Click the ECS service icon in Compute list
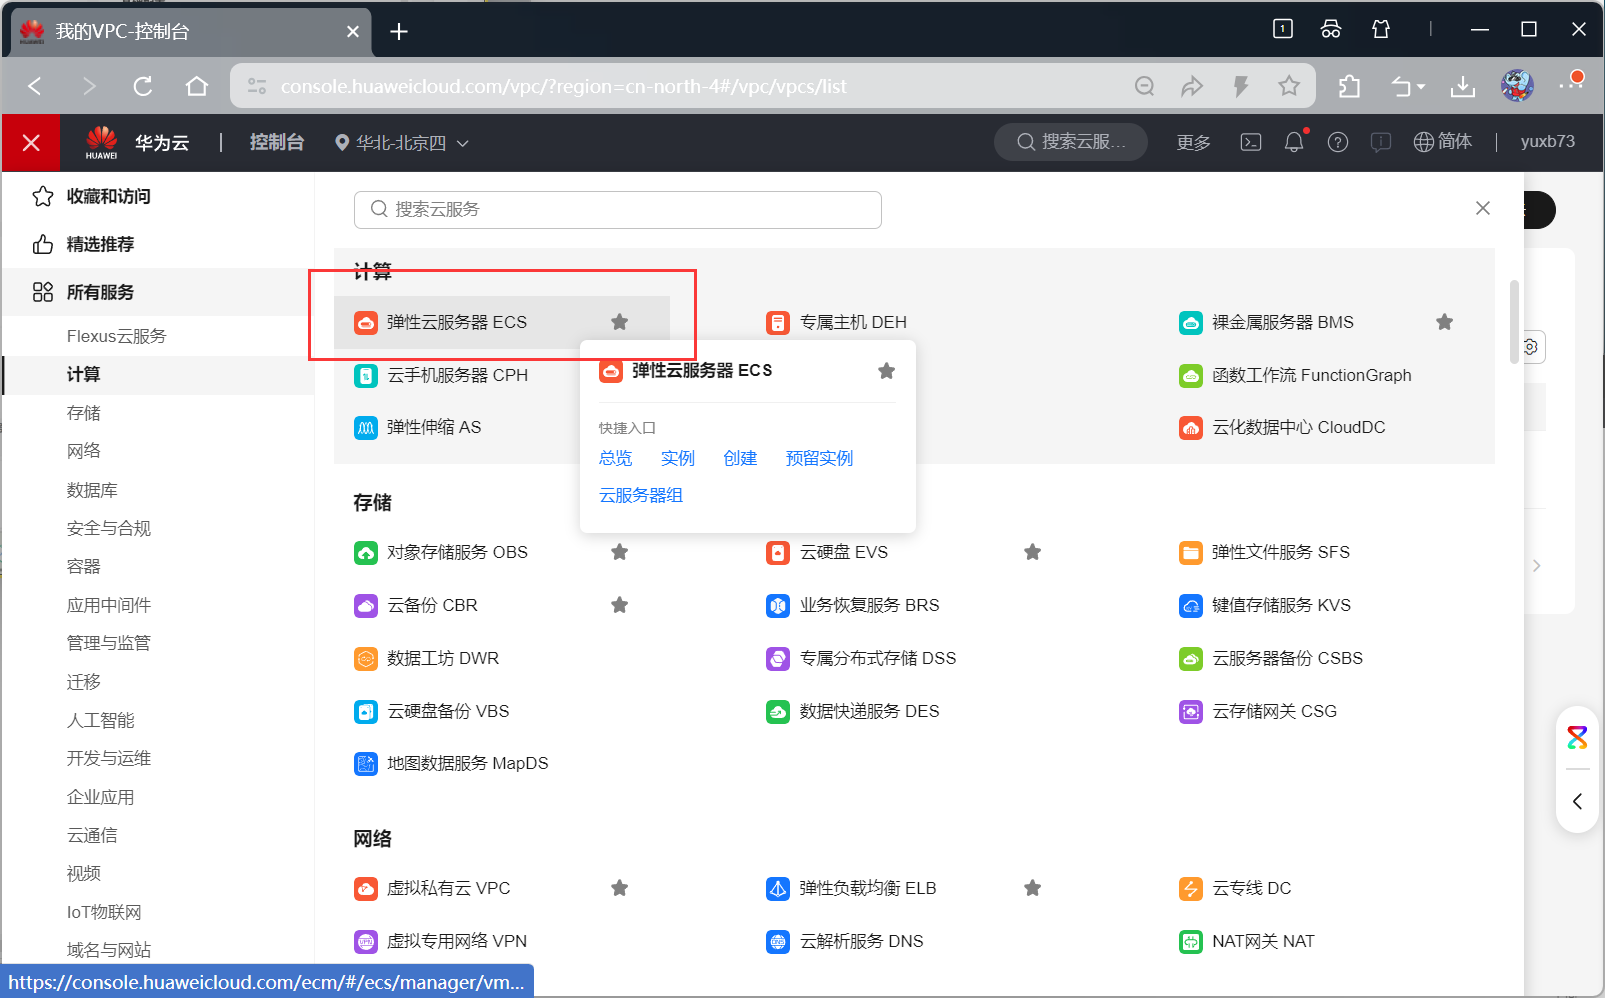This screenshot has width=1605, height=998. point(366,322)
